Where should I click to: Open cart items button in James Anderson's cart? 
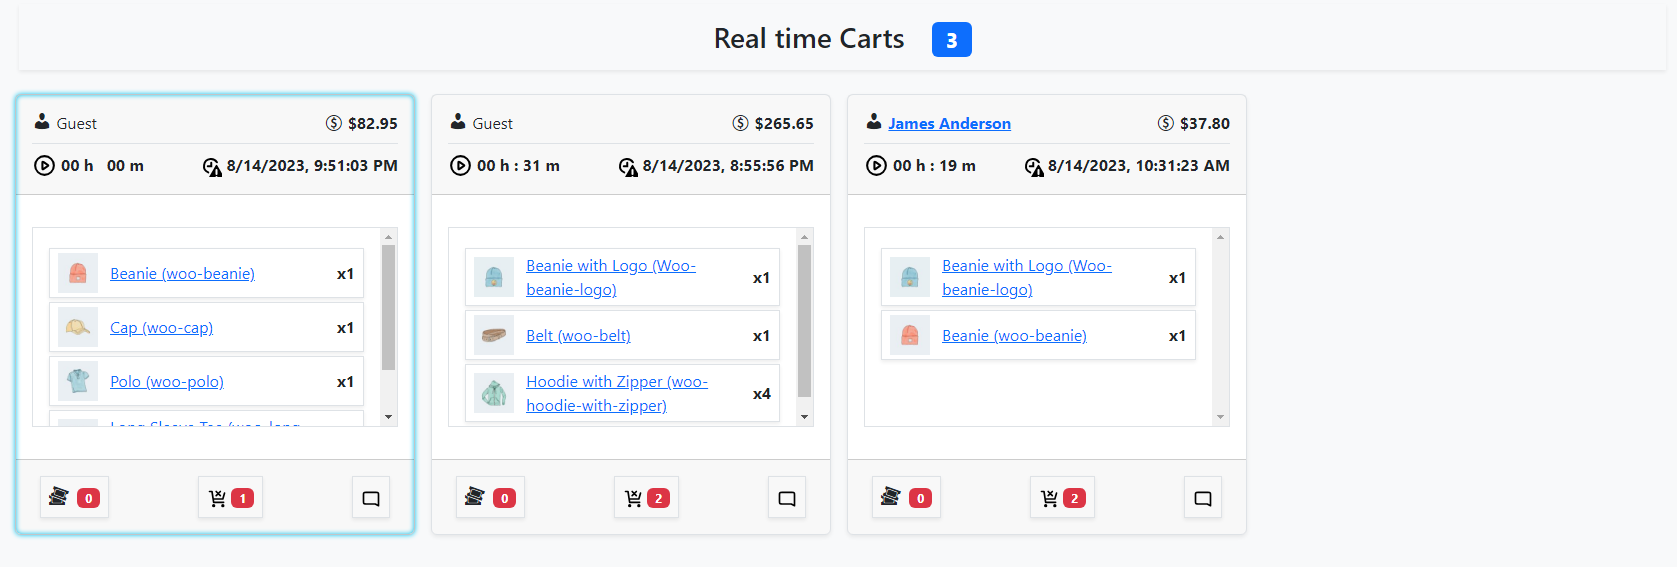click(x=1063, y=498)
